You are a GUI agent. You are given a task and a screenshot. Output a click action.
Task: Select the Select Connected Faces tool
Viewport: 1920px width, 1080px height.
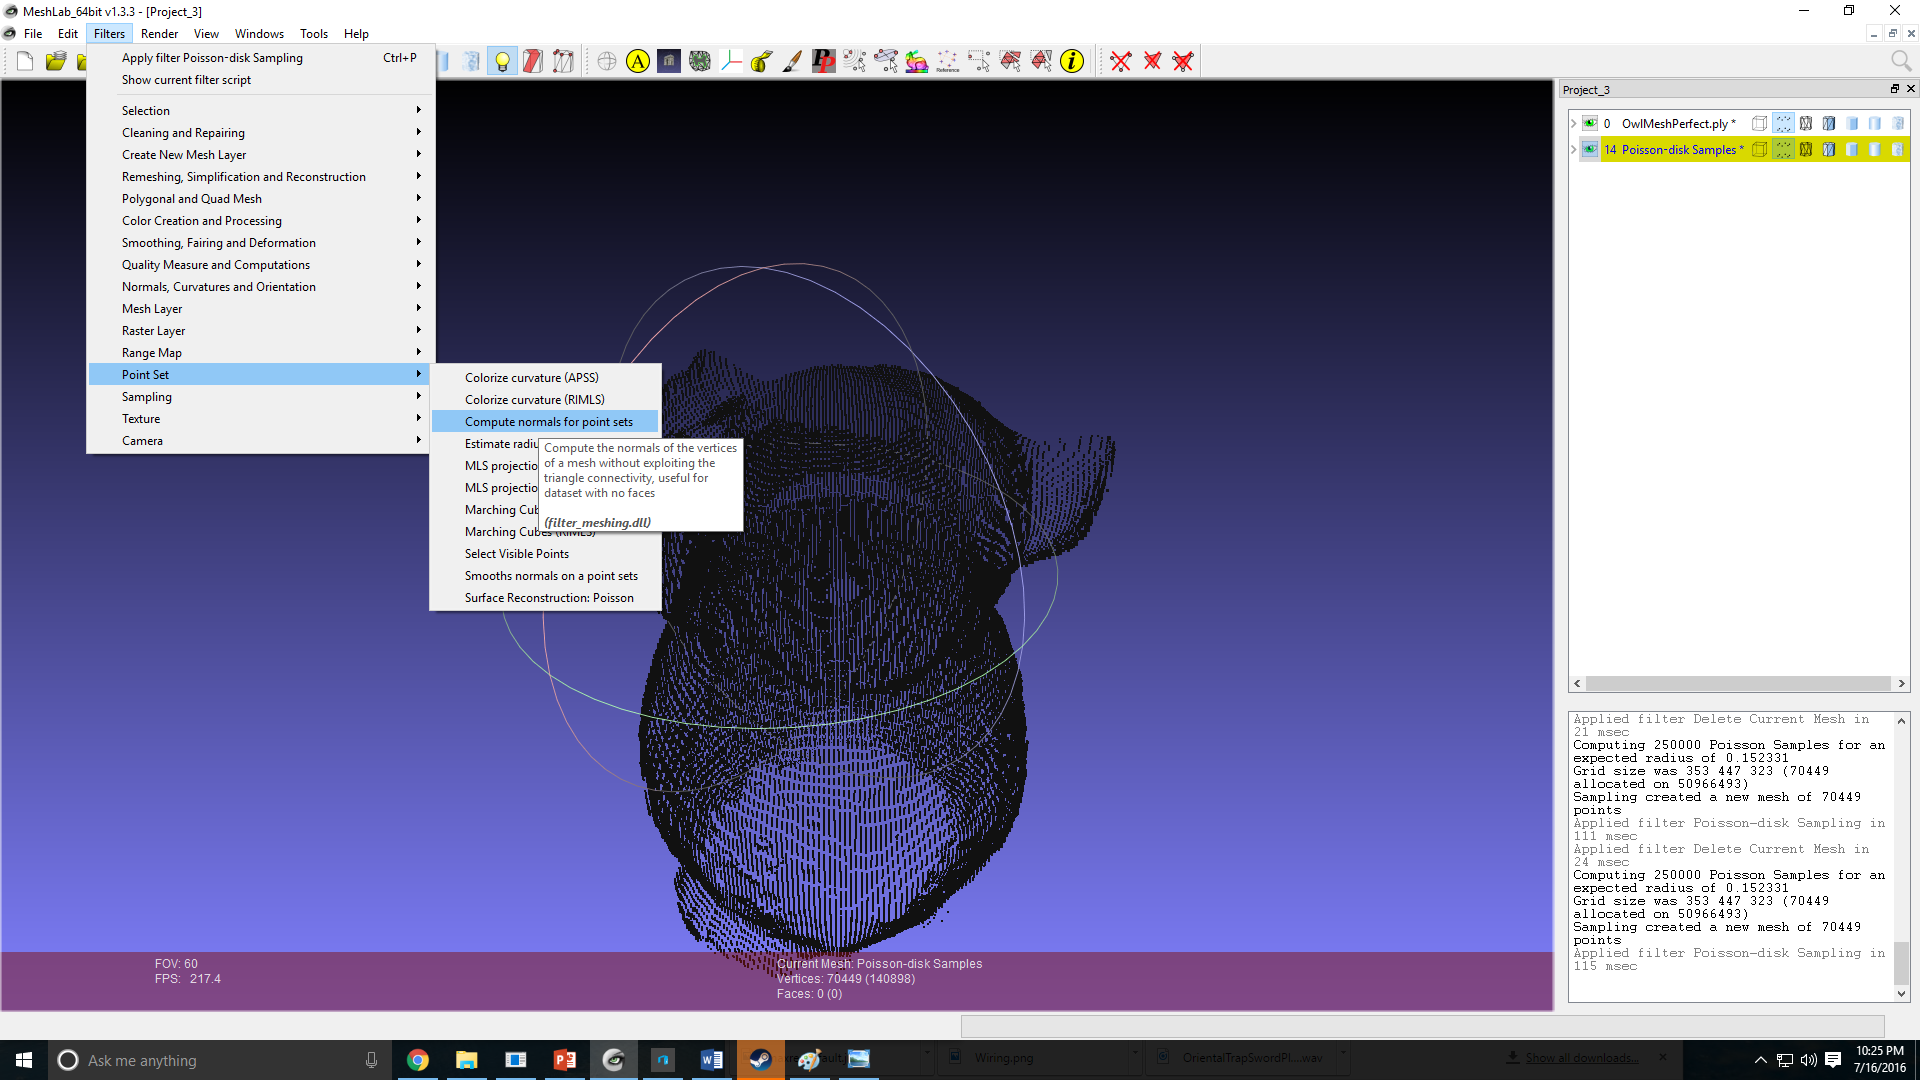[1041, 62]
